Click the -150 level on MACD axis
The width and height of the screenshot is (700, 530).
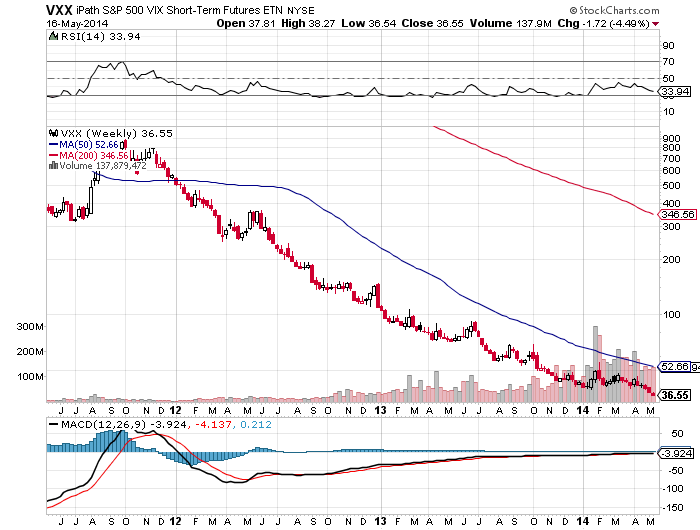point(674,507)
